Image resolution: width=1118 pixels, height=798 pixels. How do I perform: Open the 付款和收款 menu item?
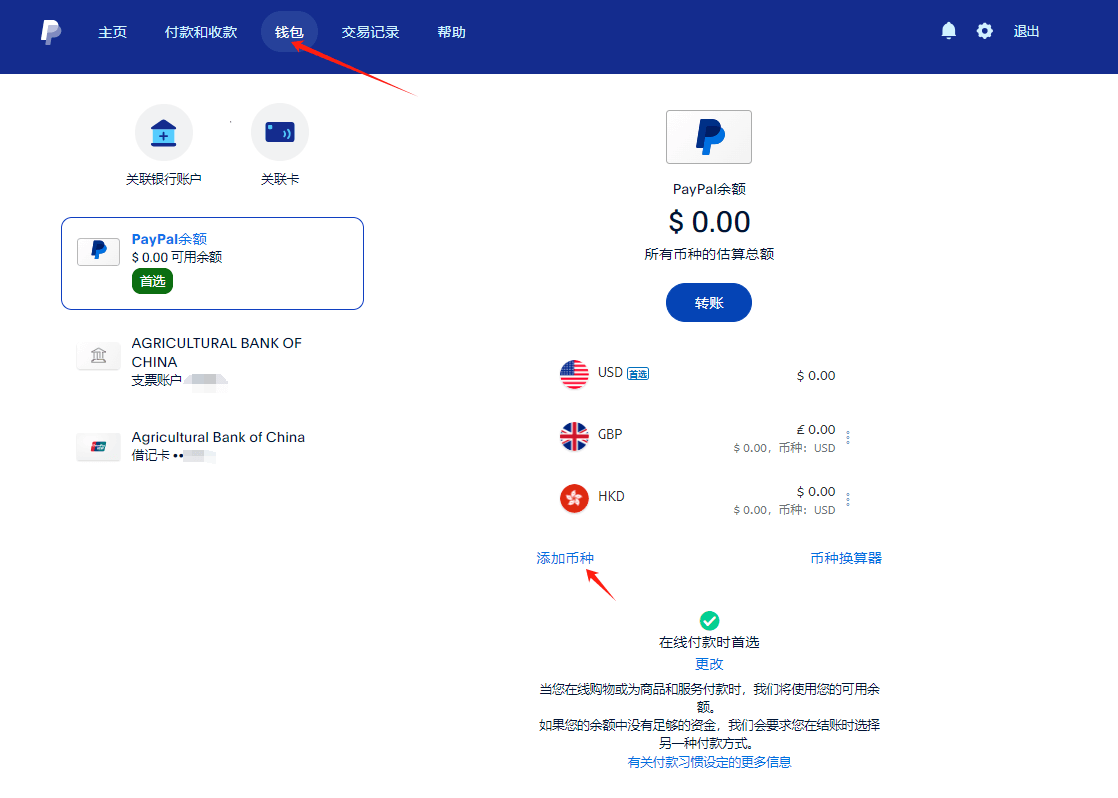tap(200, 31)
